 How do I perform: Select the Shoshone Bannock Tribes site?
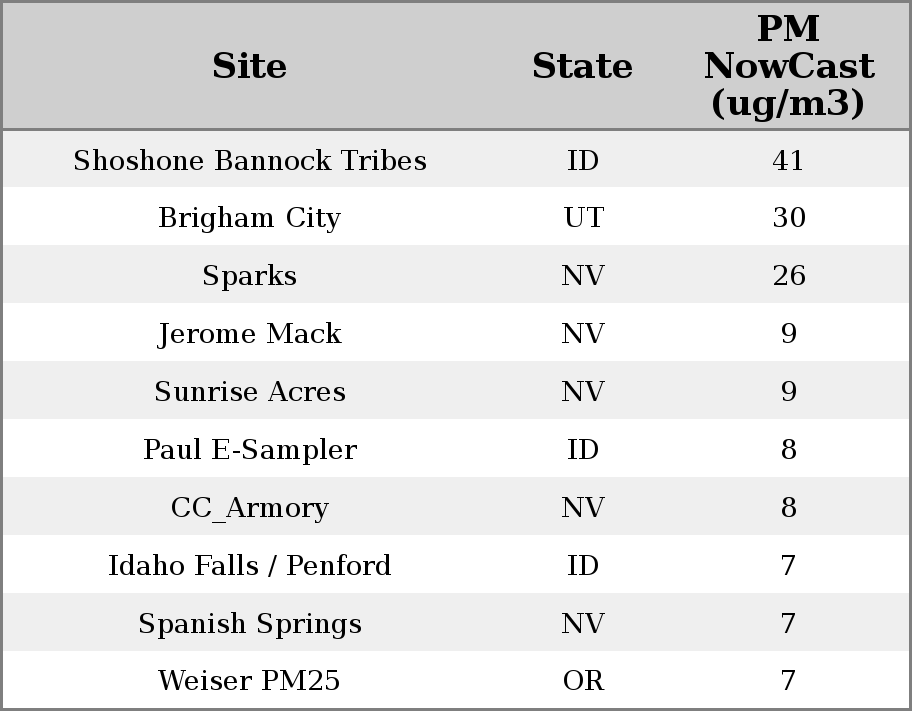coord(250,160)
